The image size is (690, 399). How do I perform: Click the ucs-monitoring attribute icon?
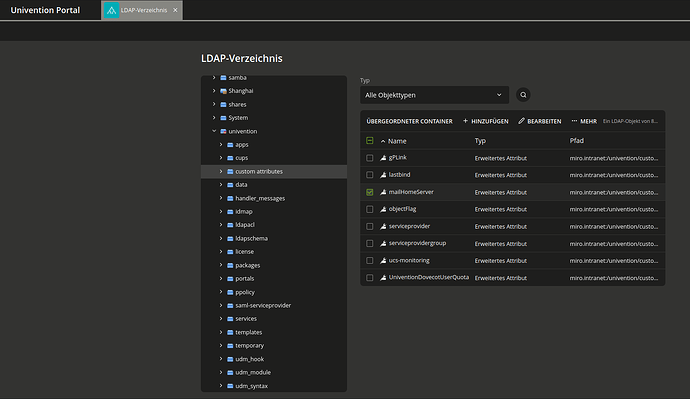tap(383, 261)
